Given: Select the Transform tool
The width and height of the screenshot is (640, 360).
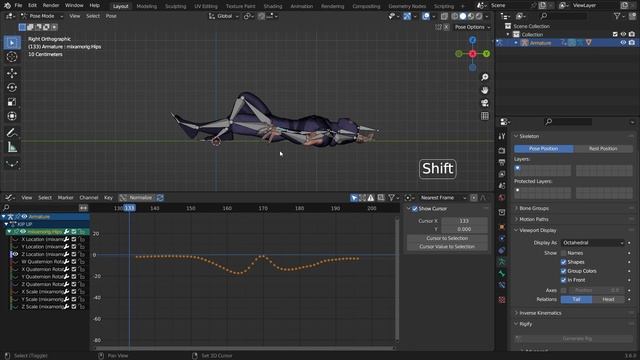Looking at the screenshot, I should coord(12,116).
